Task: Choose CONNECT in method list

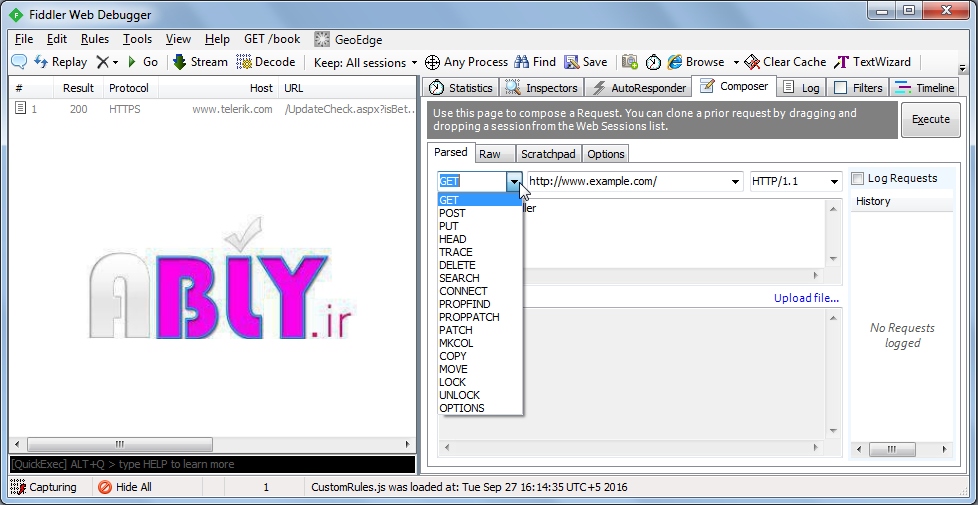Action: (x=480, y=291)
